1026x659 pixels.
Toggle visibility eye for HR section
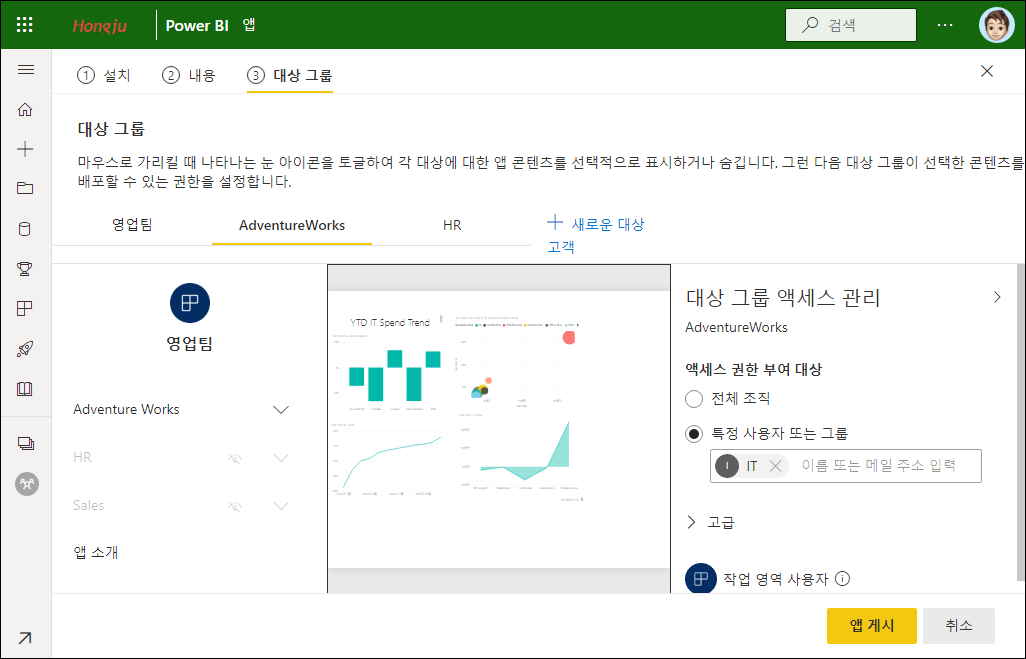235,458
